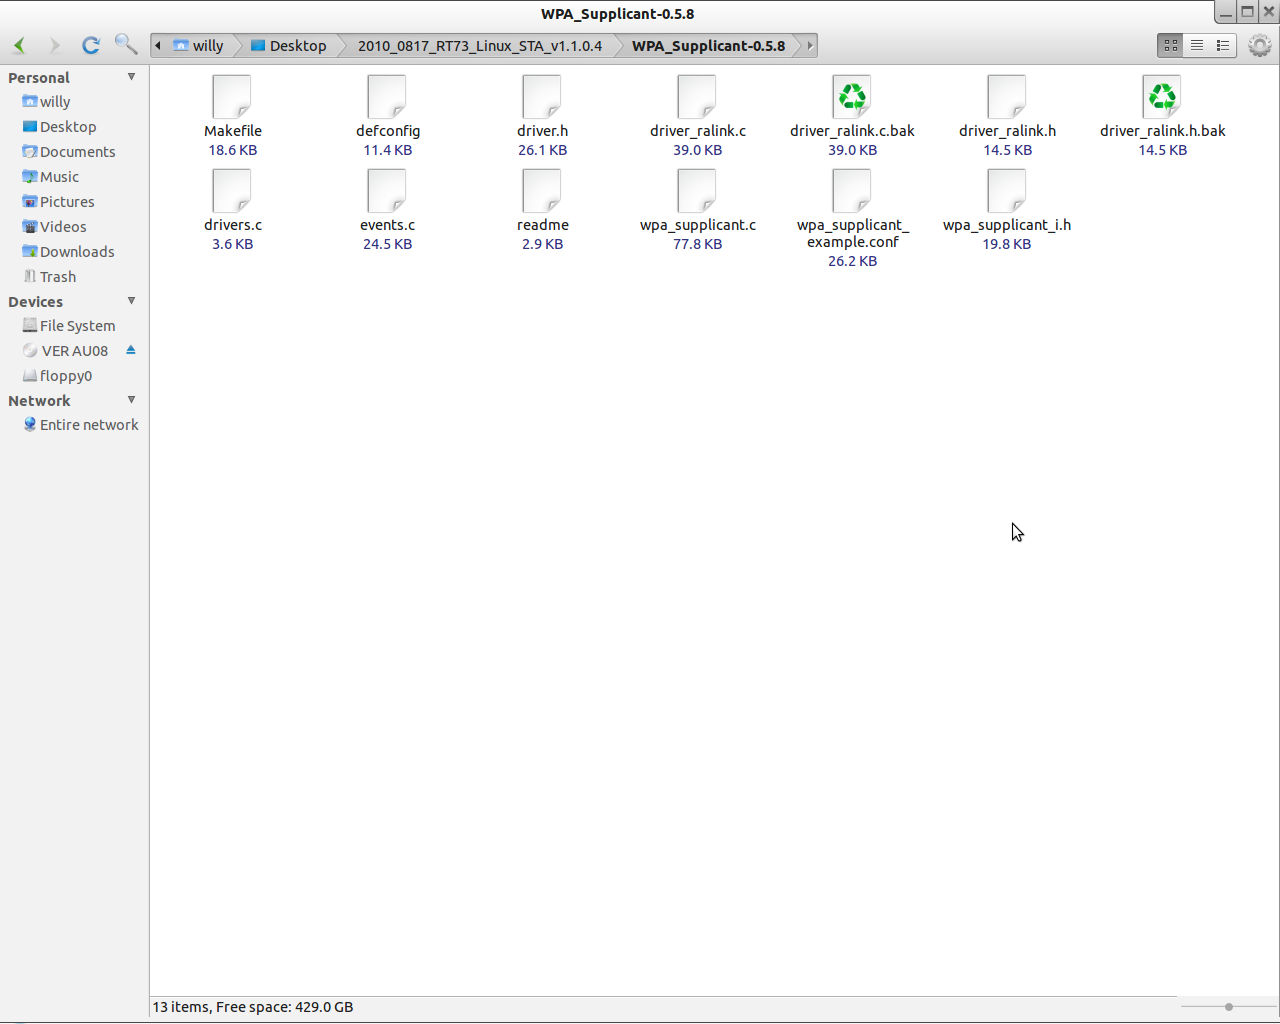This screenshot has width=1280, height=1024.
Task: Open the driver_ralink.c.bak backup file icon
Action: 852,97
